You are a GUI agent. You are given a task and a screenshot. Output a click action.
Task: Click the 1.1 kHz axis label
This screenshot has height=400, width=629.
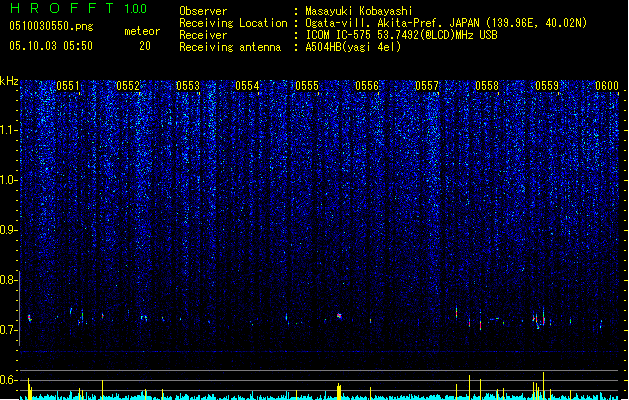point(9,130)
